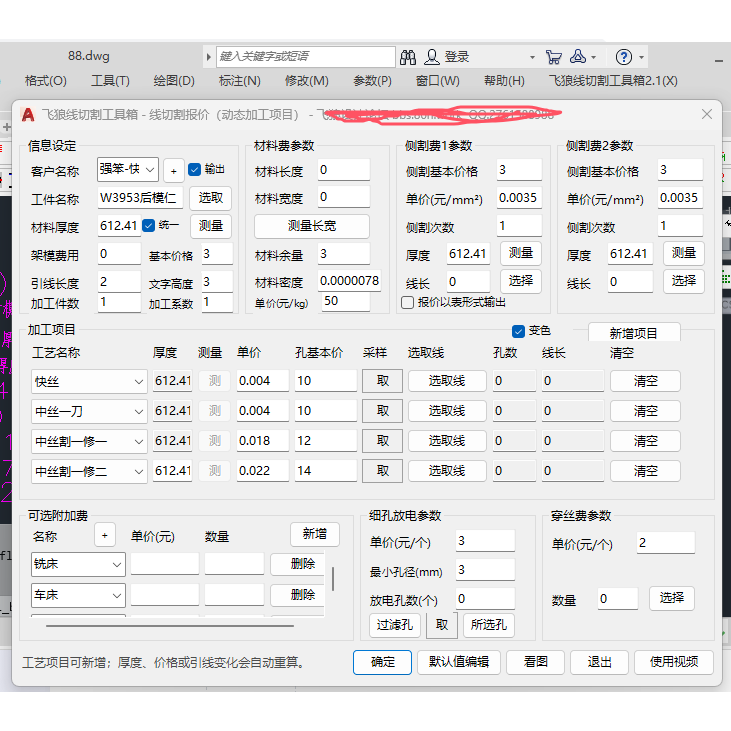Screen dimensions: 731x731
Task: Open the 工具(T) menu
Action: point(110,81)
